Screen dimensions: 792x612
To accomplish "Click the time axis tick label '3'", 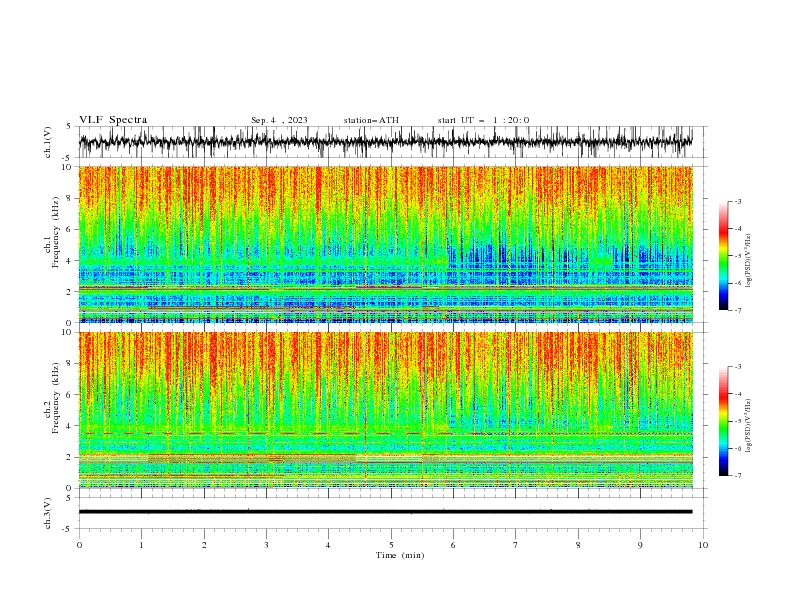I will pos(267,545).
